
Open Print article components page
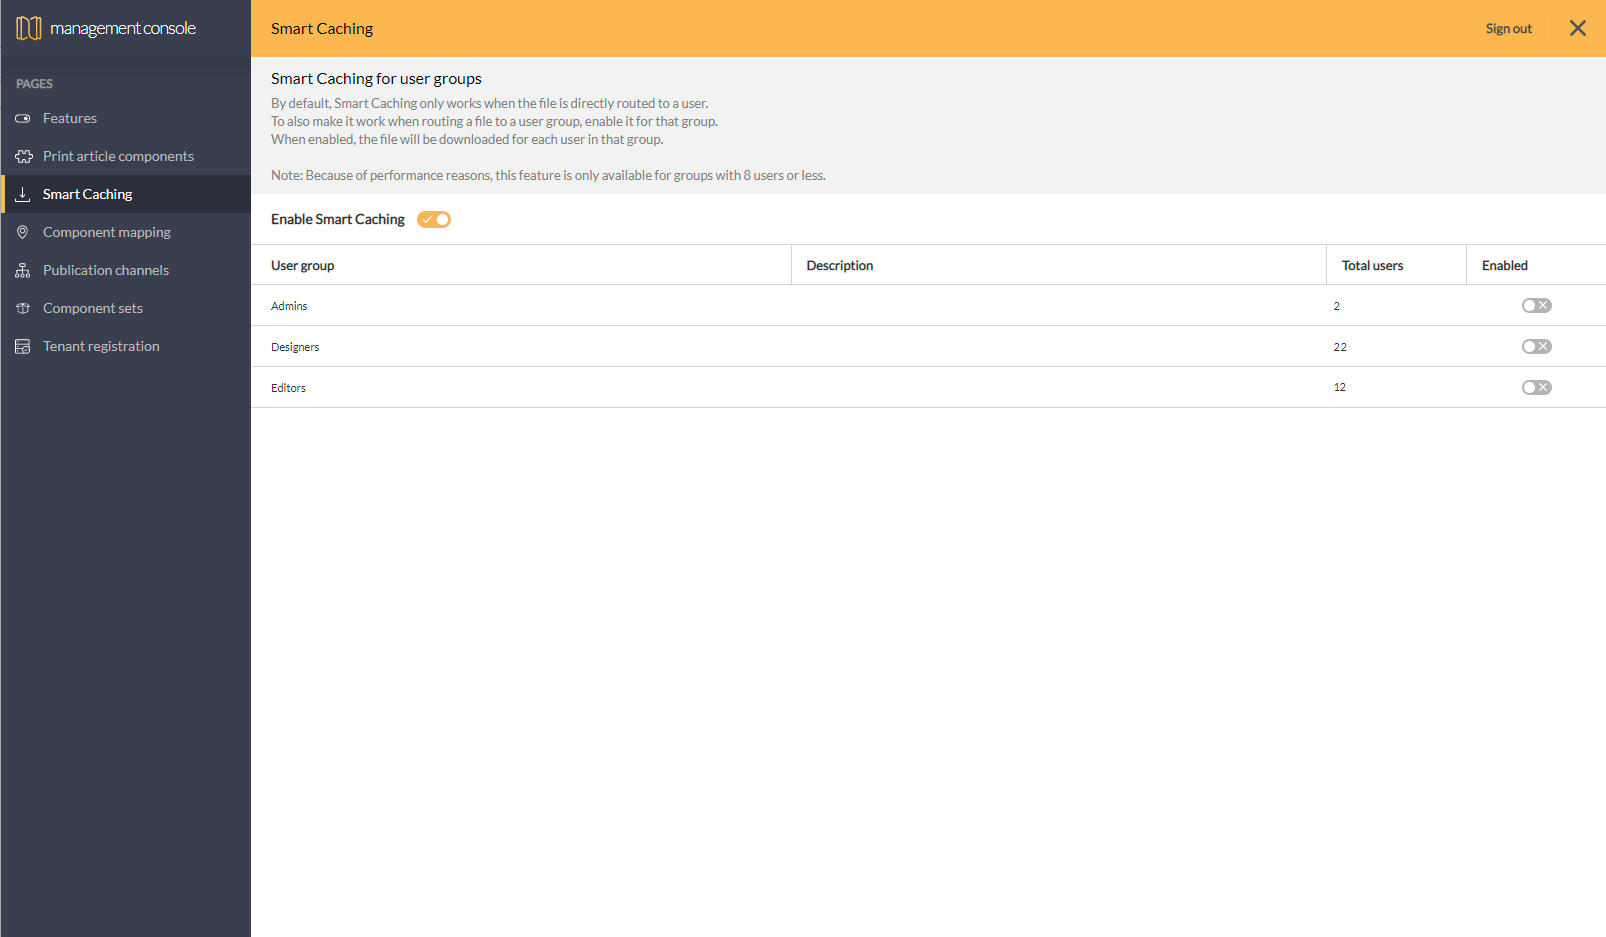coord(126,156)
